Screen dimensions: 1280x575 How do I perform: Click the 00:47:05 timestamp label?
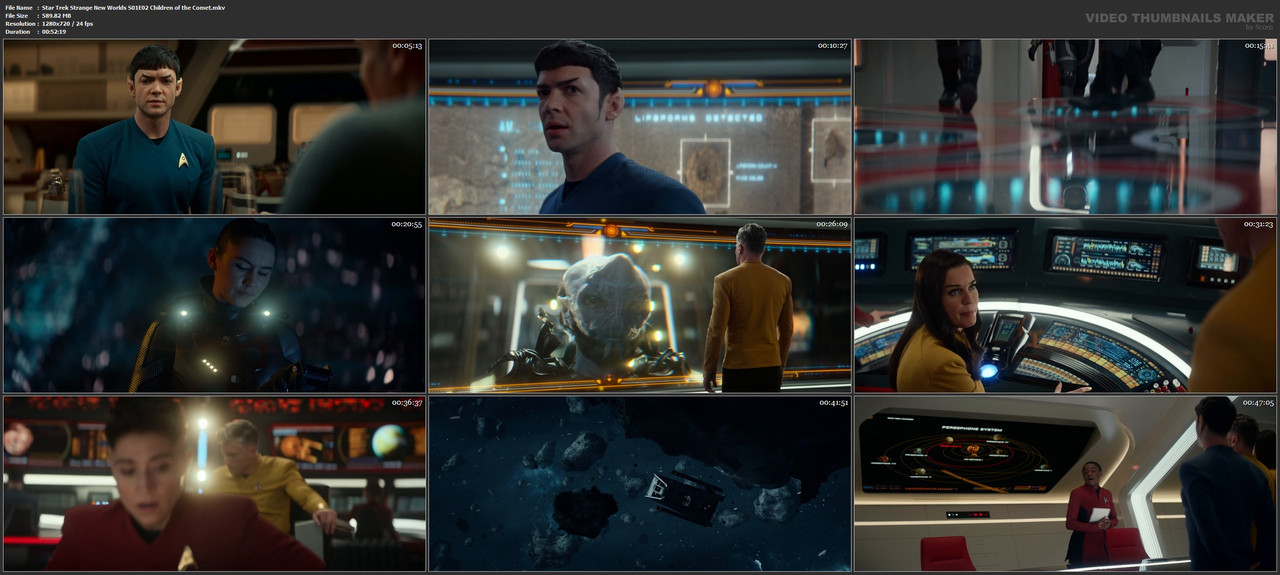click(1258, 402)
